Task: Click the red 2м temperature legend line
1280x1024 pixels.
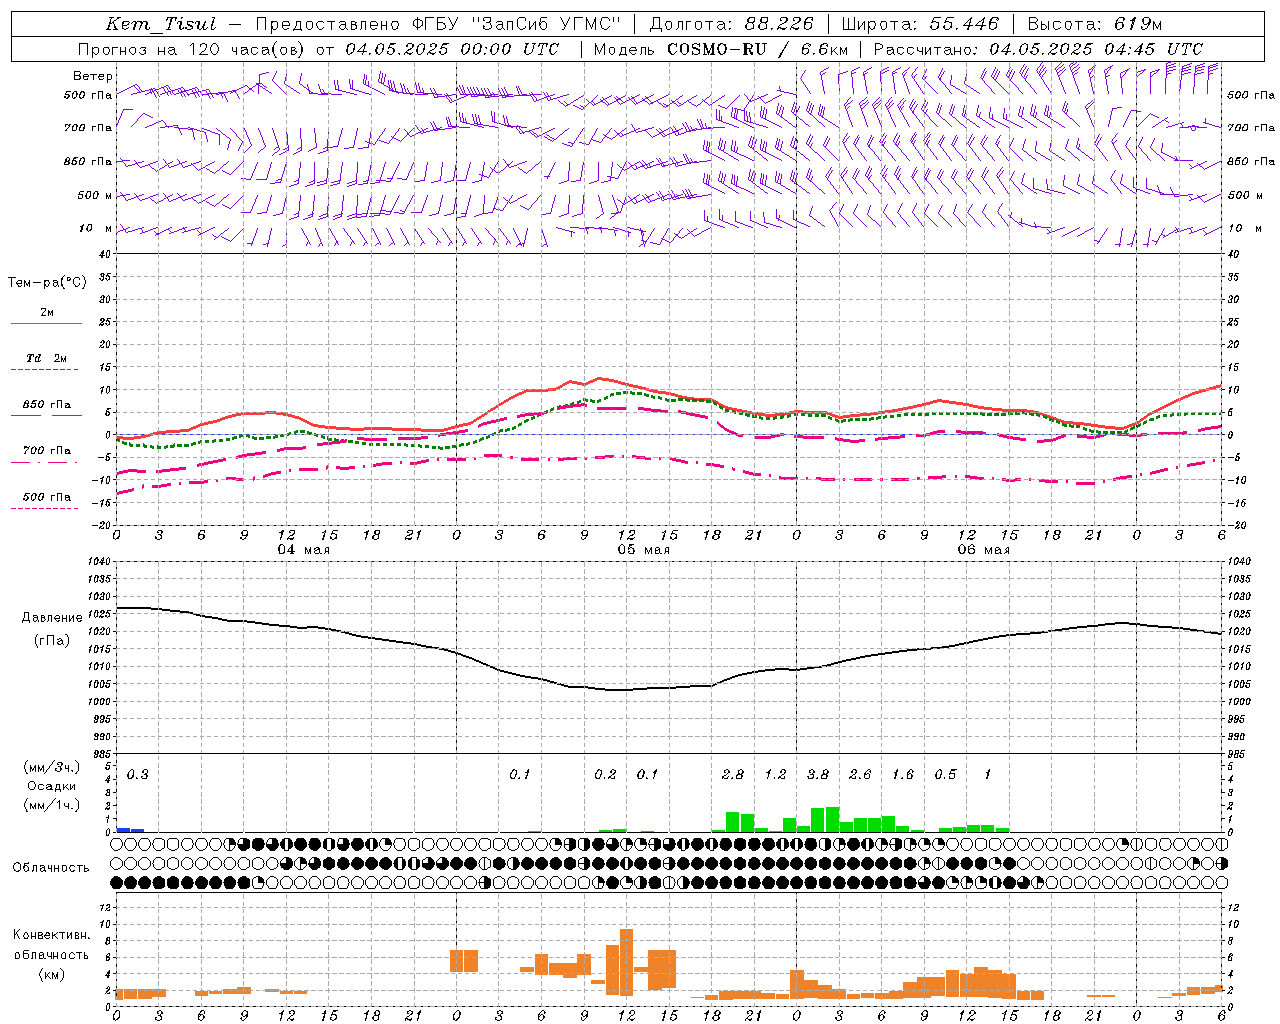Action: 46,324
